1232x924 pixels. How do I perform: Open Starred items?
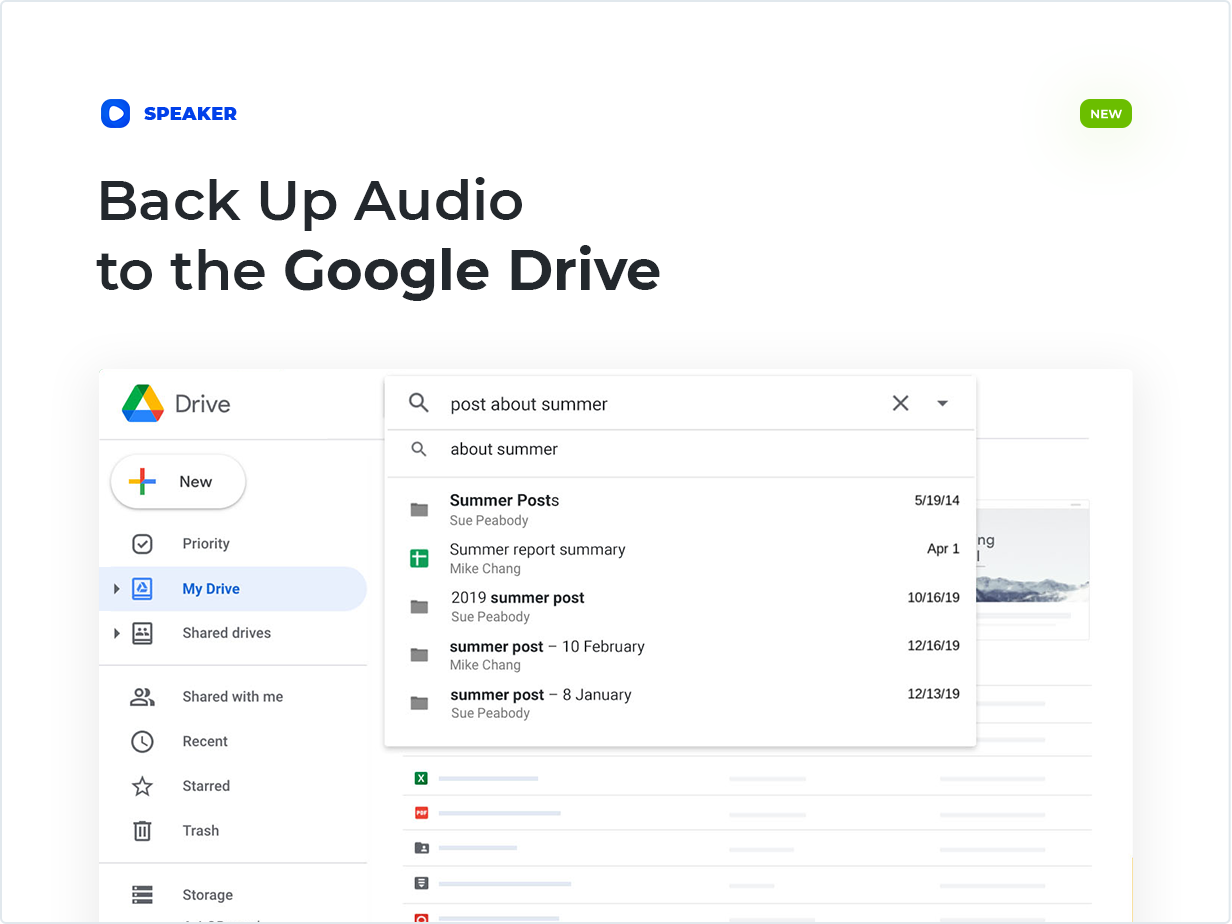coord(206,786)
